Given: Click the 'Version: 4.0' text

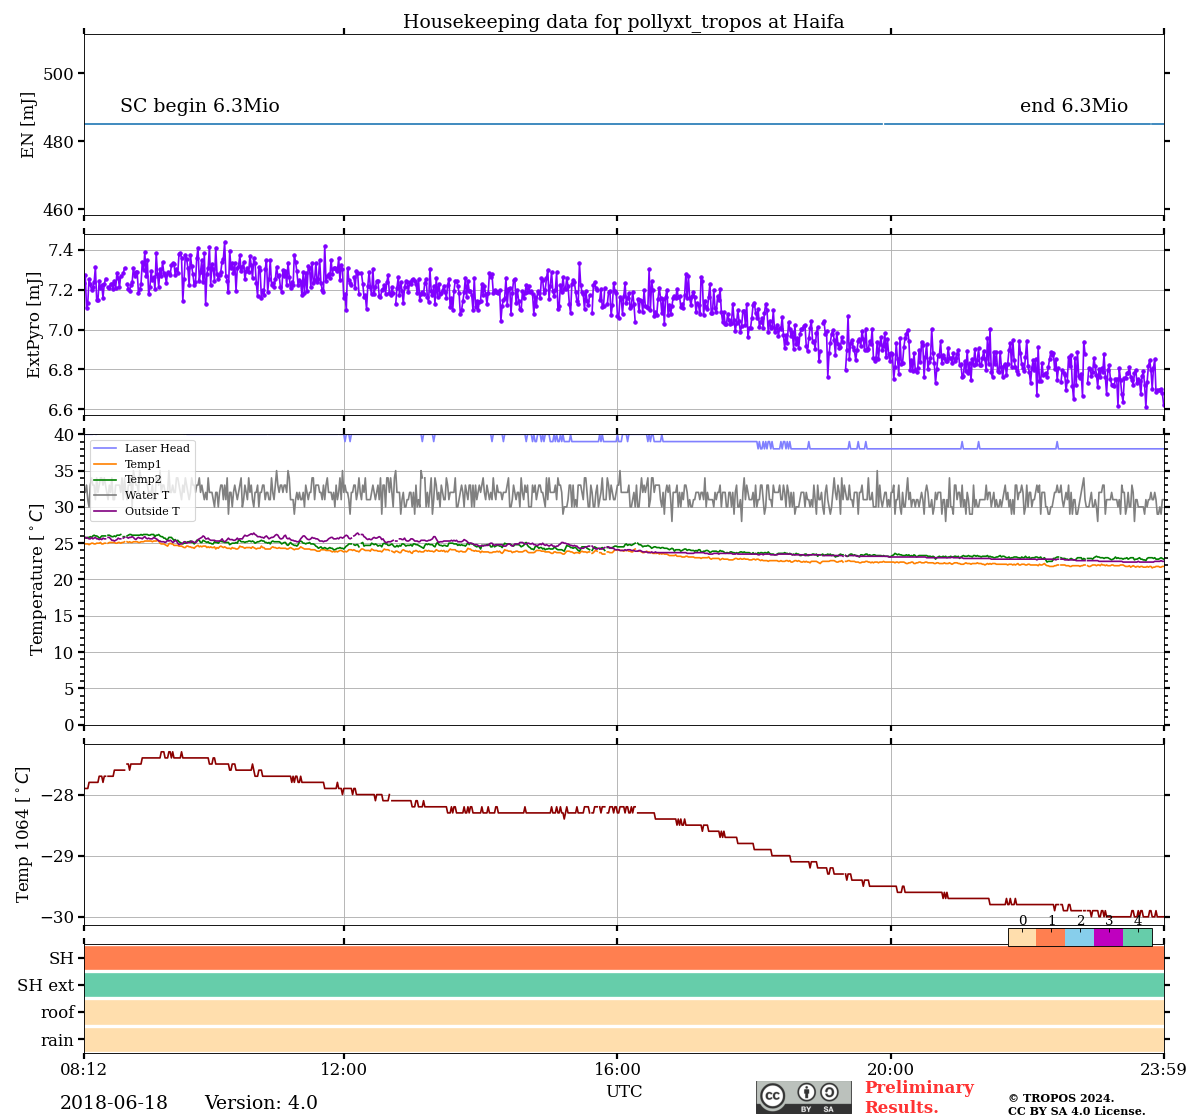Looking at the screenshot, I should [x=261, y=1103].
